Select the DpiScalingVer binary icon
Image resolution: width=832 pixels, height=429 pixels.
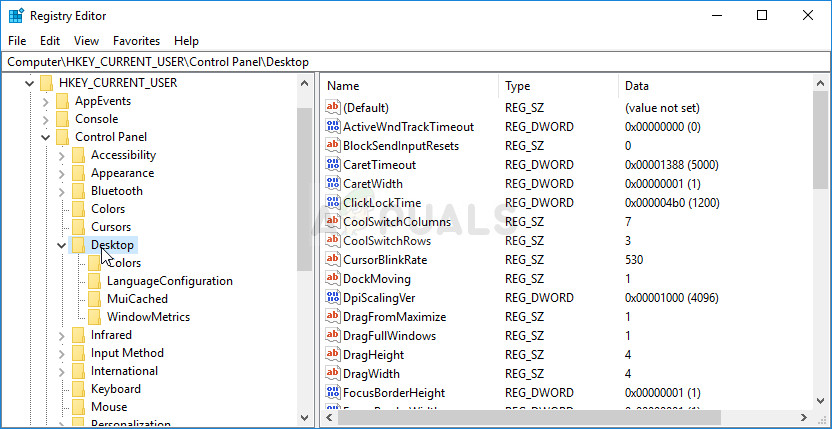coord(333,298)
